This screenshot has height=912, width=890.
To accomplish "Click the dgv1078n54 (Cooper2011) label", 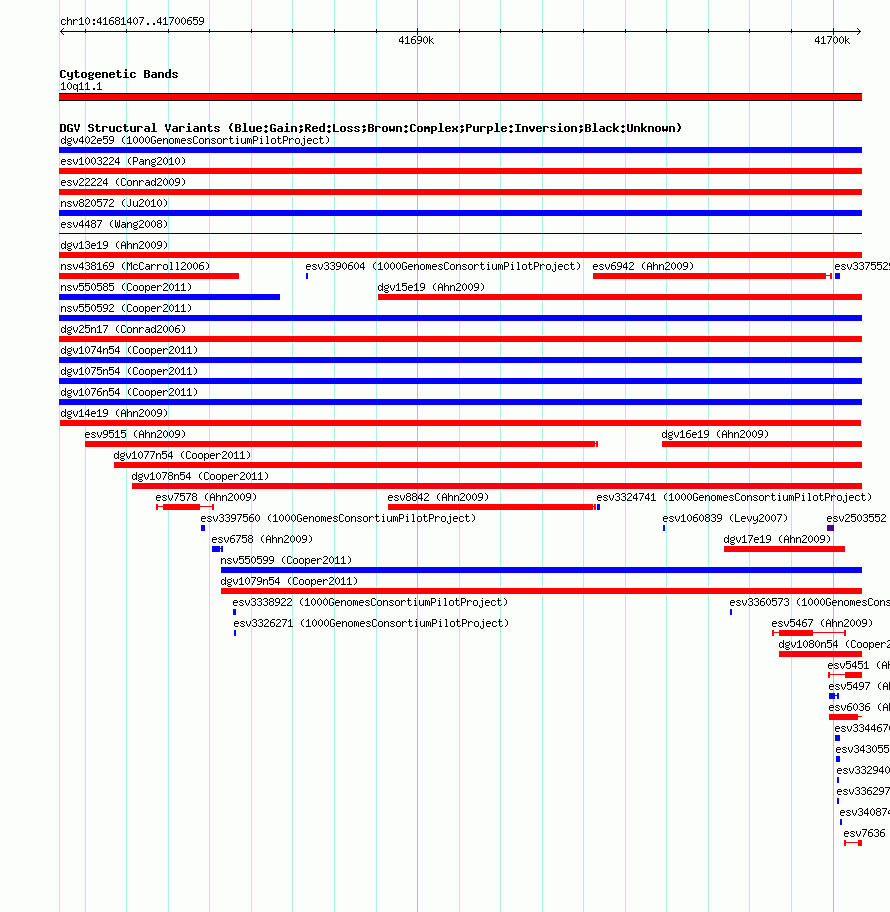I will click(201, 476).
